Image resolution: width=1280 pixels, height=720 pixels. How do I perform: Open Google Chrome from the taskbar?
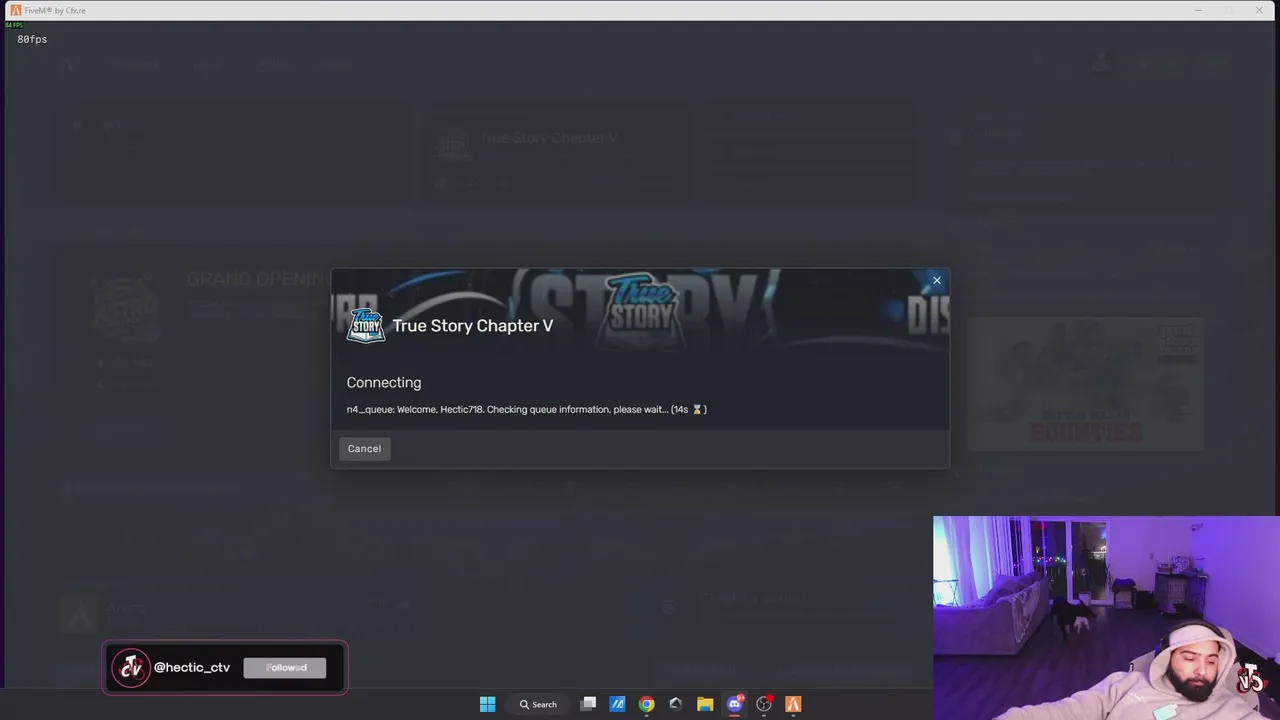click(647, 704)
